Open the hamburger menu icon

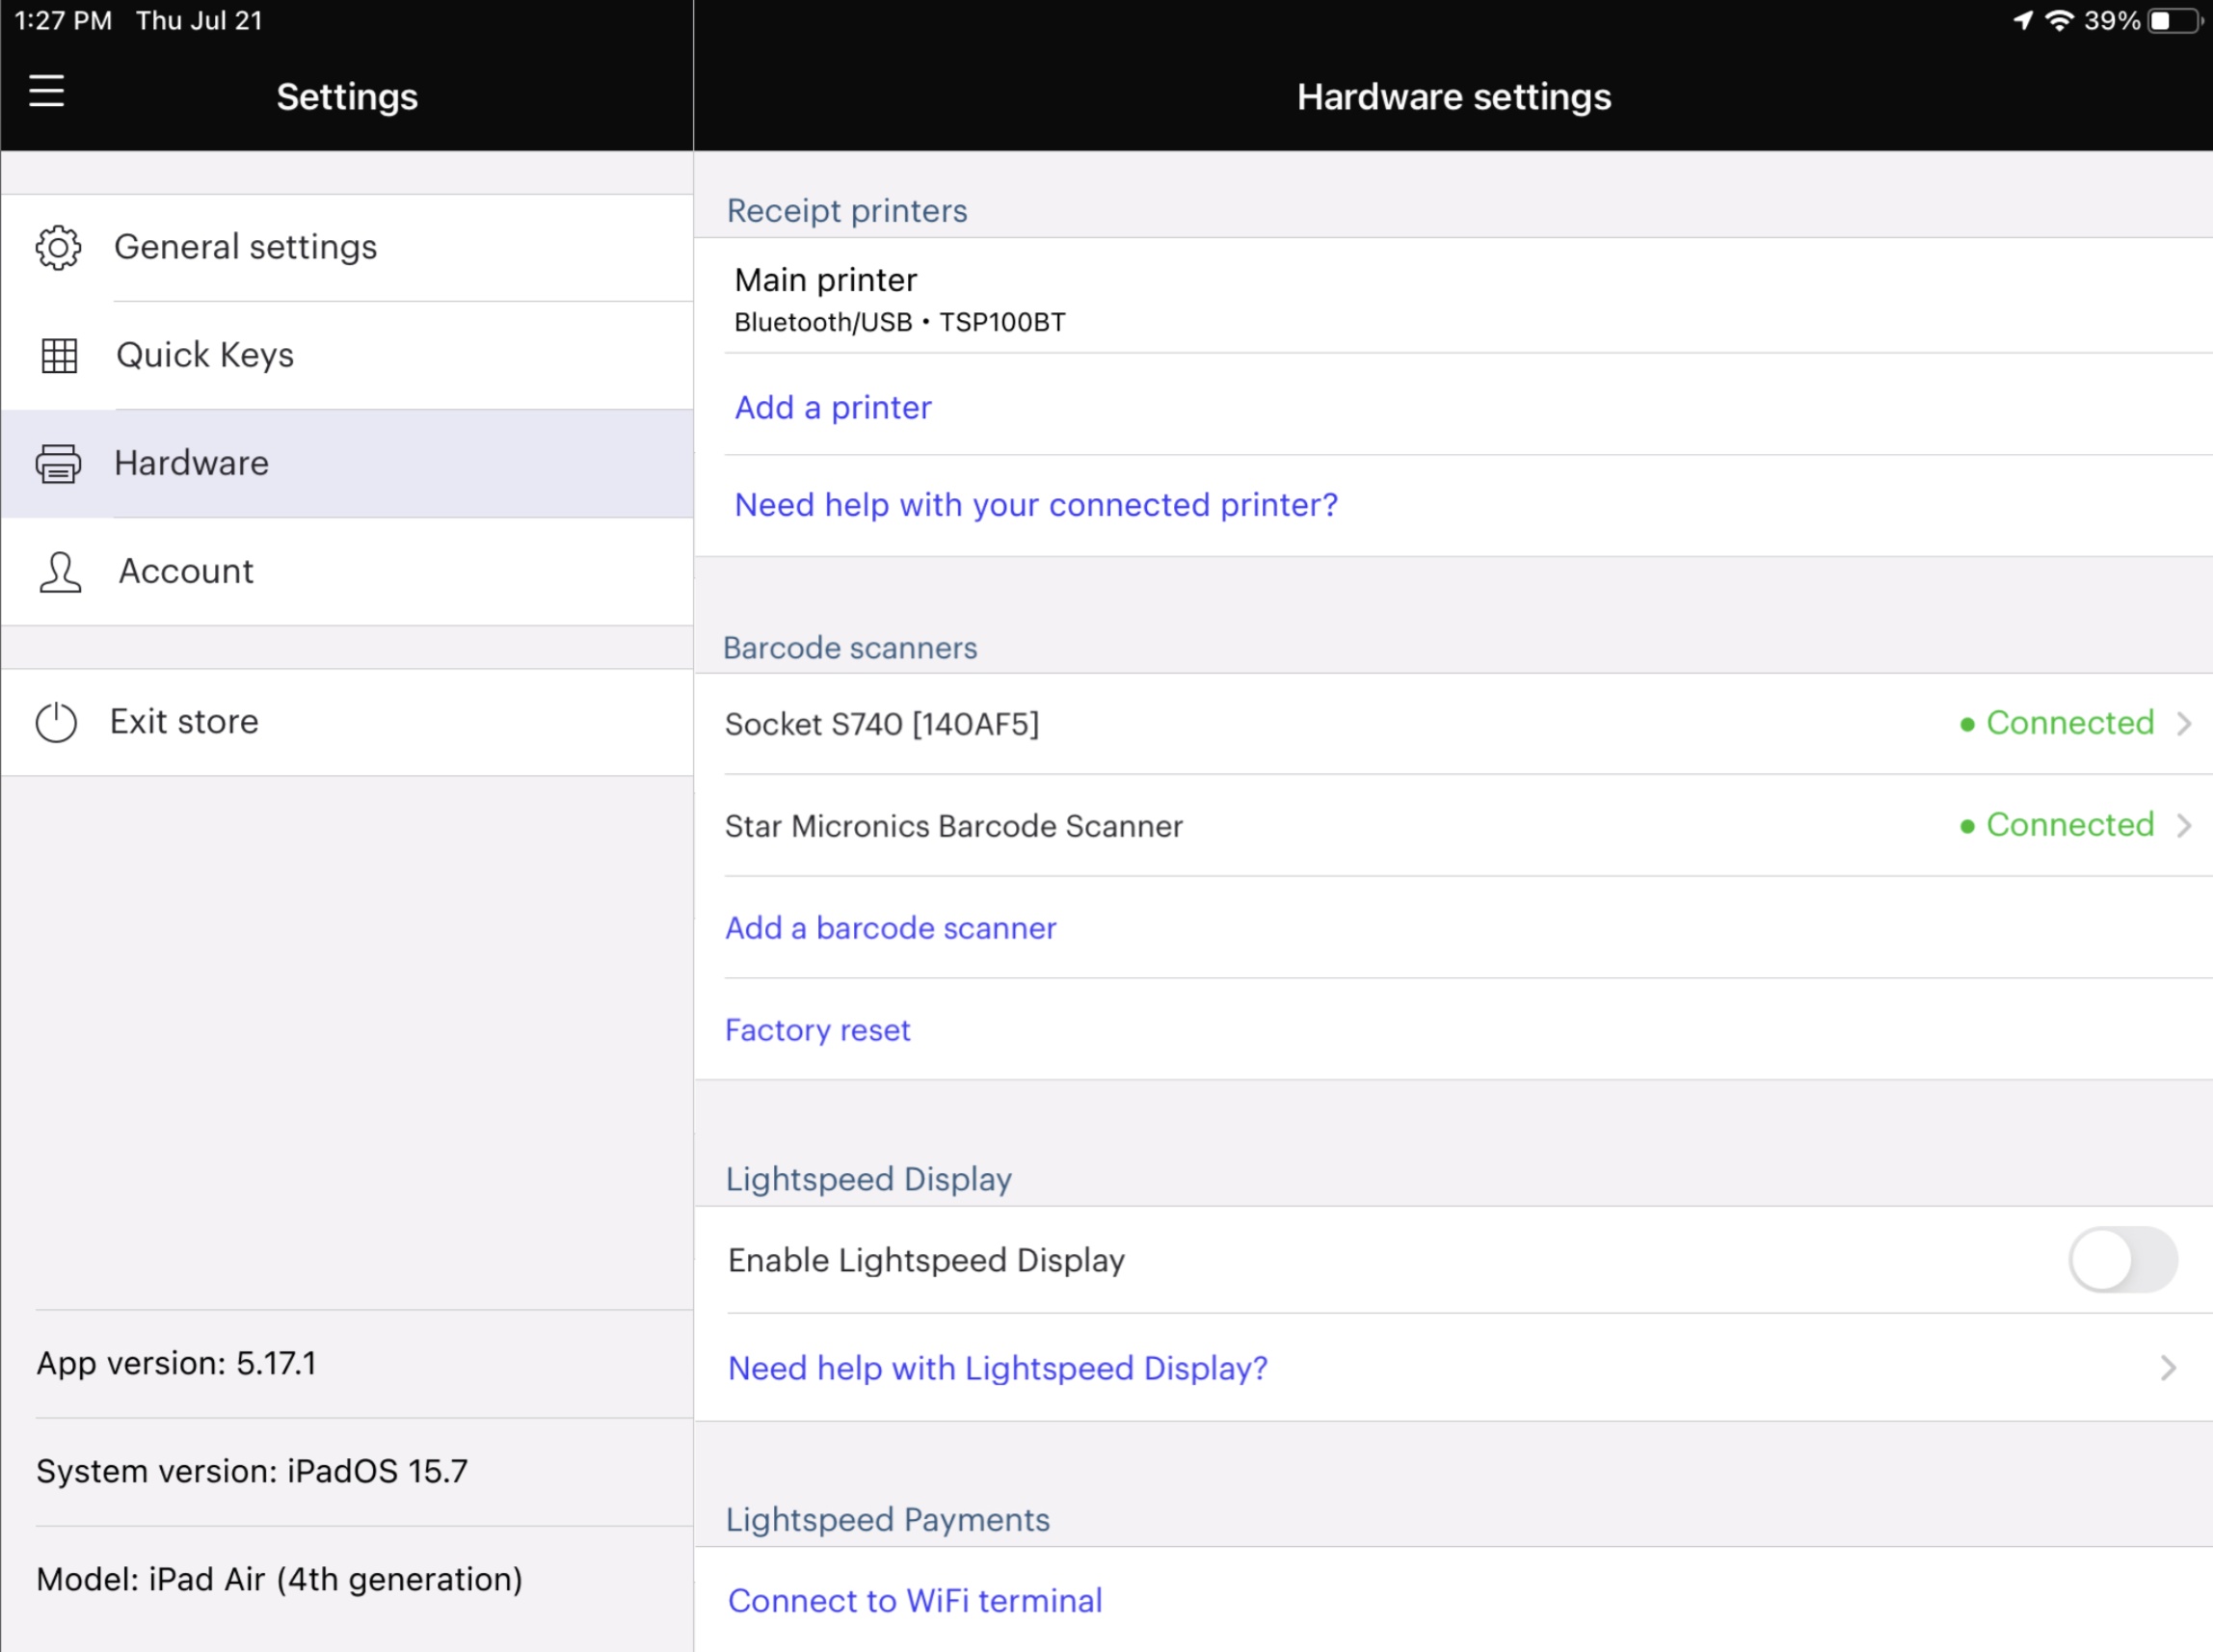pos(46,91)
